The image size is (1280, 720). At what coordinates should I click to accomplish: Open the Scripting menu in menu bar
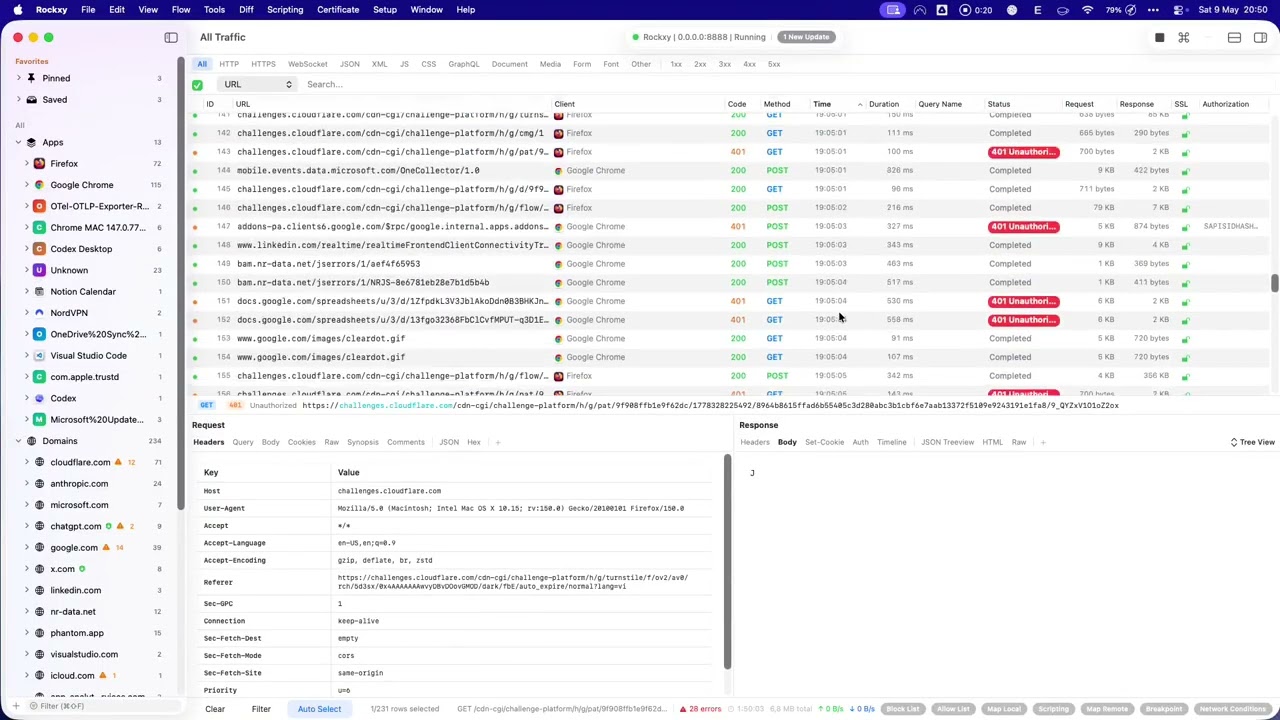pyautogui.click(x=285, y=10)
